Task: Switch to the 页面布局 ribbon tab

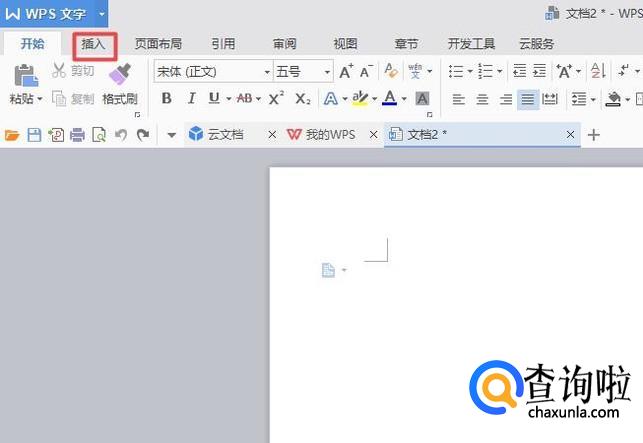Action: 158,44
